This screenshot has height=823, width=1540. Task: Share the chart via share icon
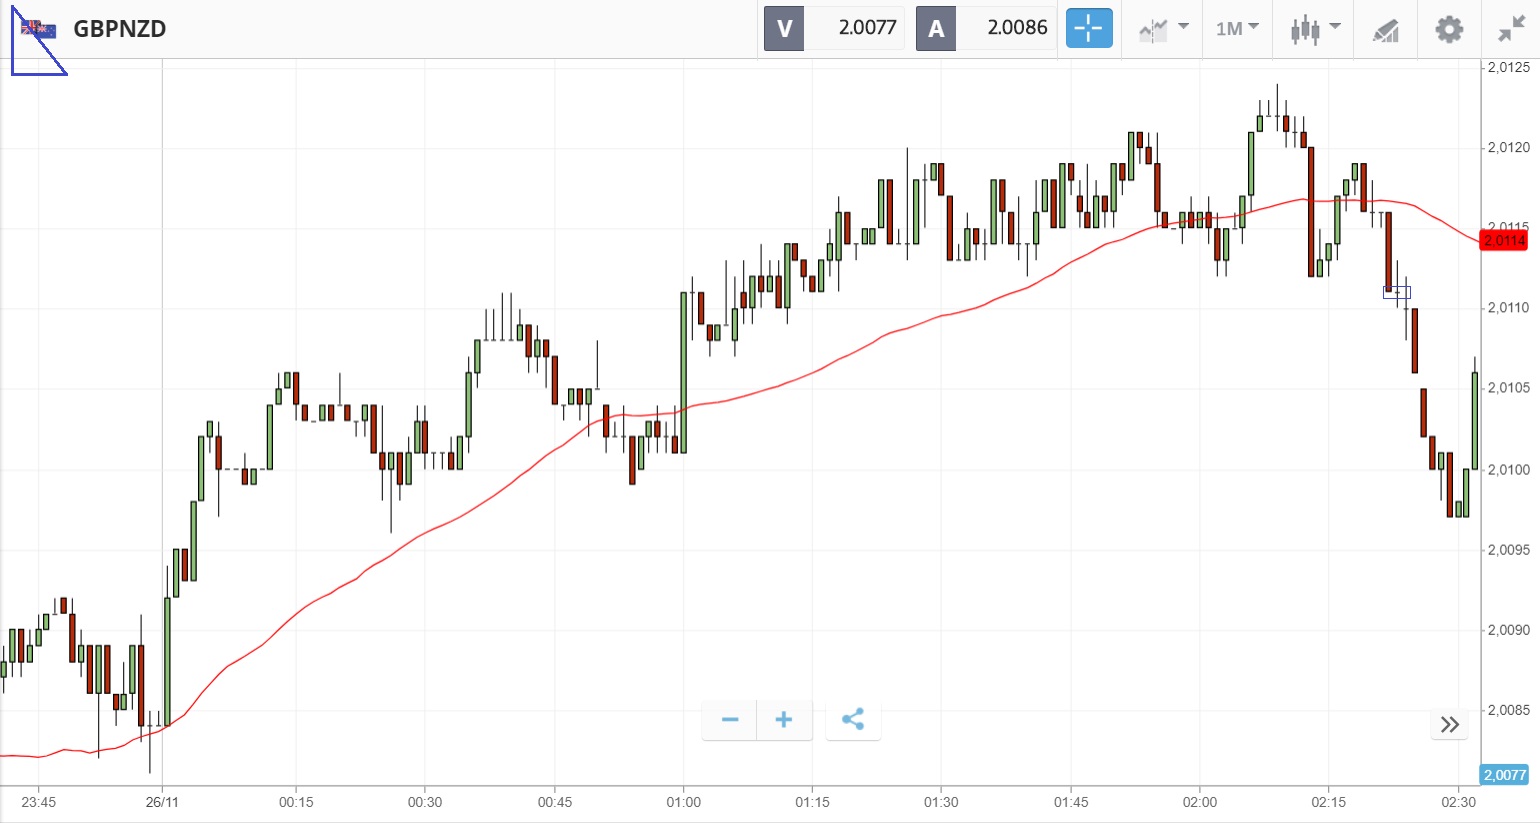pos(853,720)
